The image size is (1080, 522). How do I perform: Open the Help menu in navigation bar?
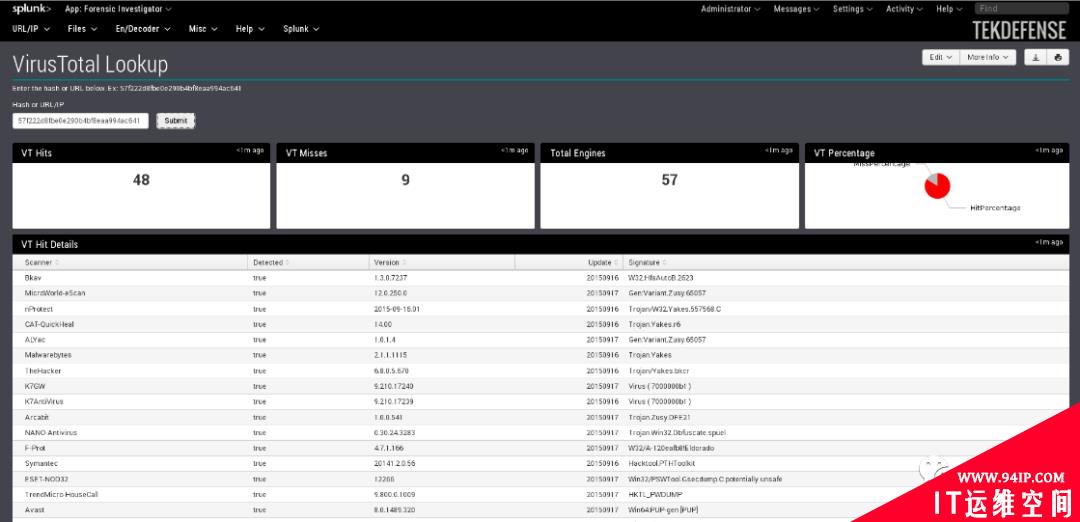coord(249,29)
